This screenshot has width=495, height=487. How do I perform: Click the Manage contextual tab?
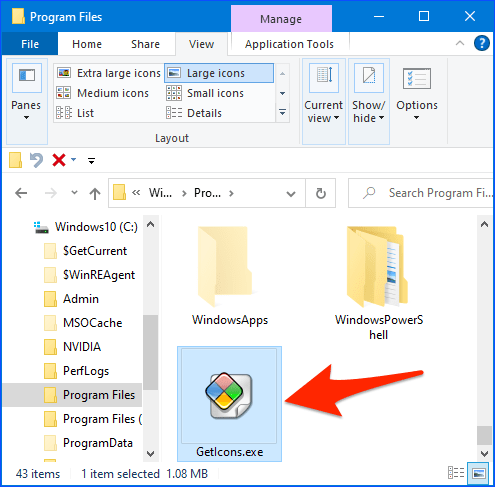[x=281, y=19]
